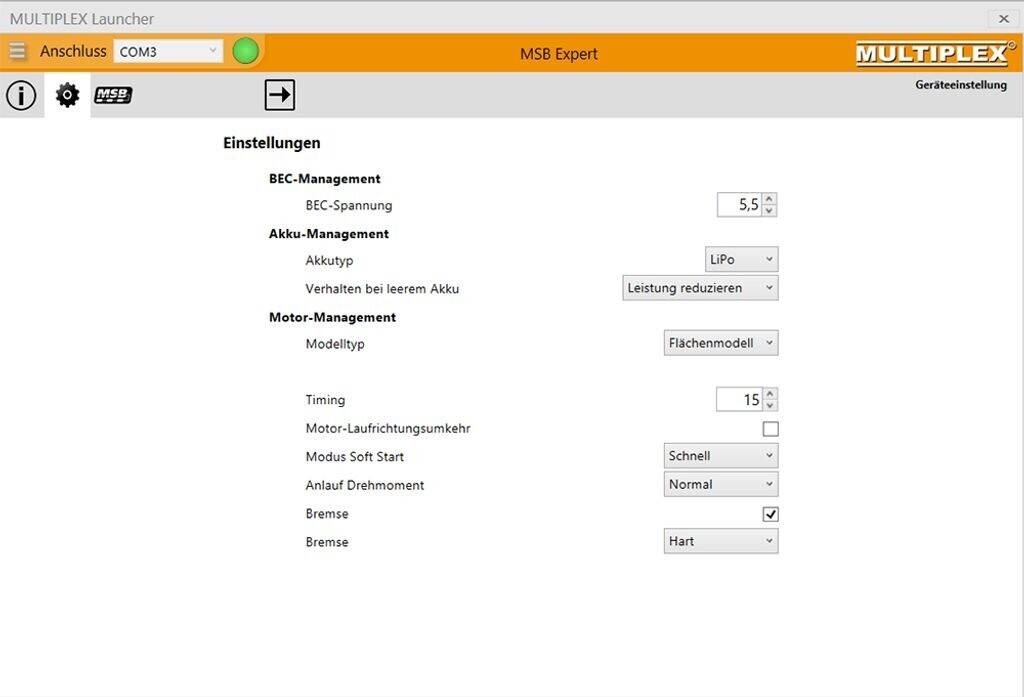Open the hamburger menu icon
The image size is (1024, 697).
[x=17, y=51]
